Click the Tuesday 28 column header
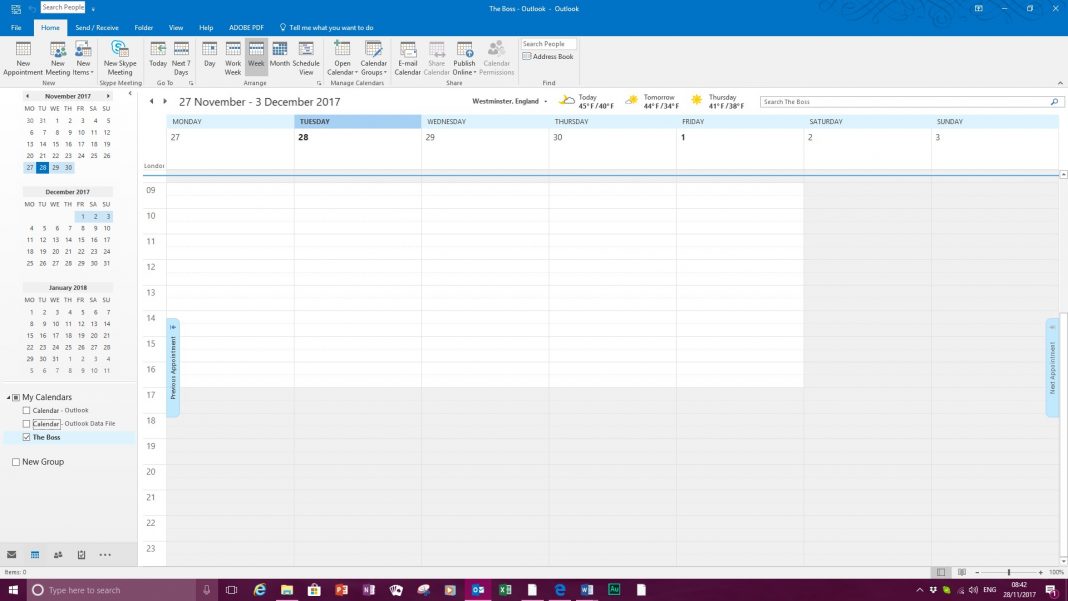1068x601 pixels. click(x=314, y=121)
